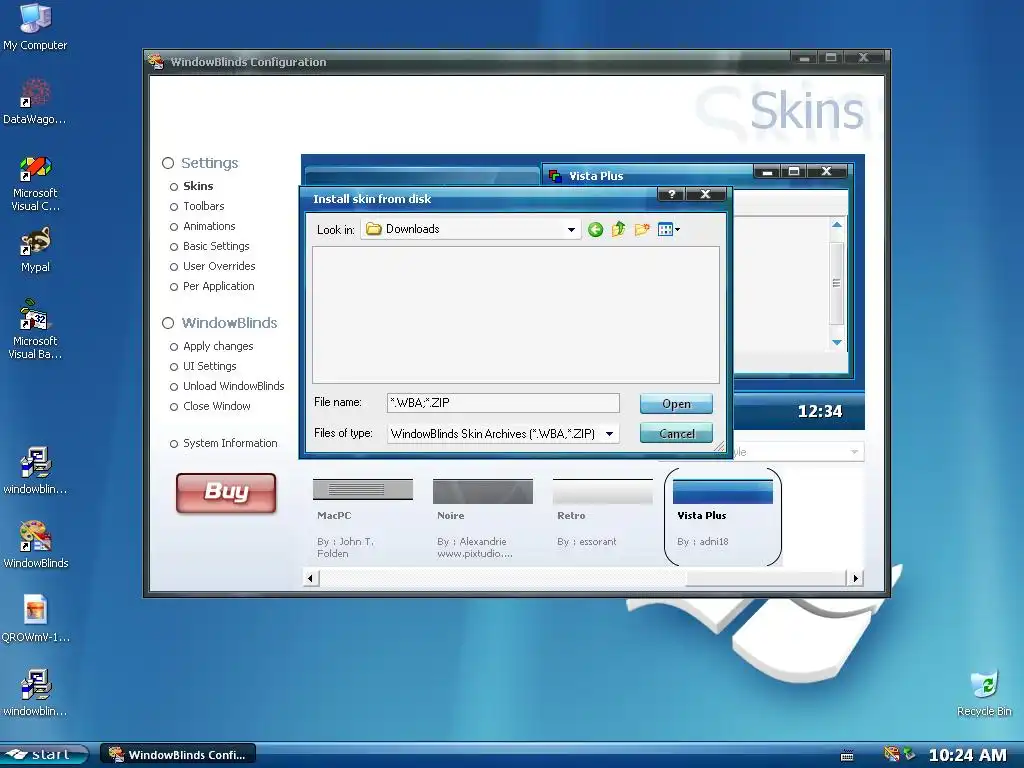The image size is (1024, 768).
Task: Expand the Files of type dropdown
Action: pyautogui.click(x=609, y=434)
